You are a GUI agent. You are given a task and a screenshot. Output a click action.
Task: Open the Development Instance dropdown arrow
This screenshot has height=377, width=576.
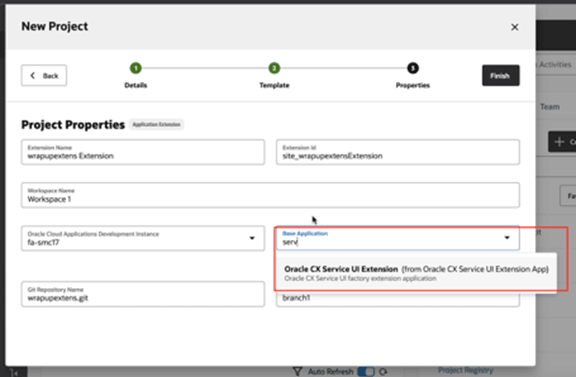pyautogui.click(x=252, y=238)
